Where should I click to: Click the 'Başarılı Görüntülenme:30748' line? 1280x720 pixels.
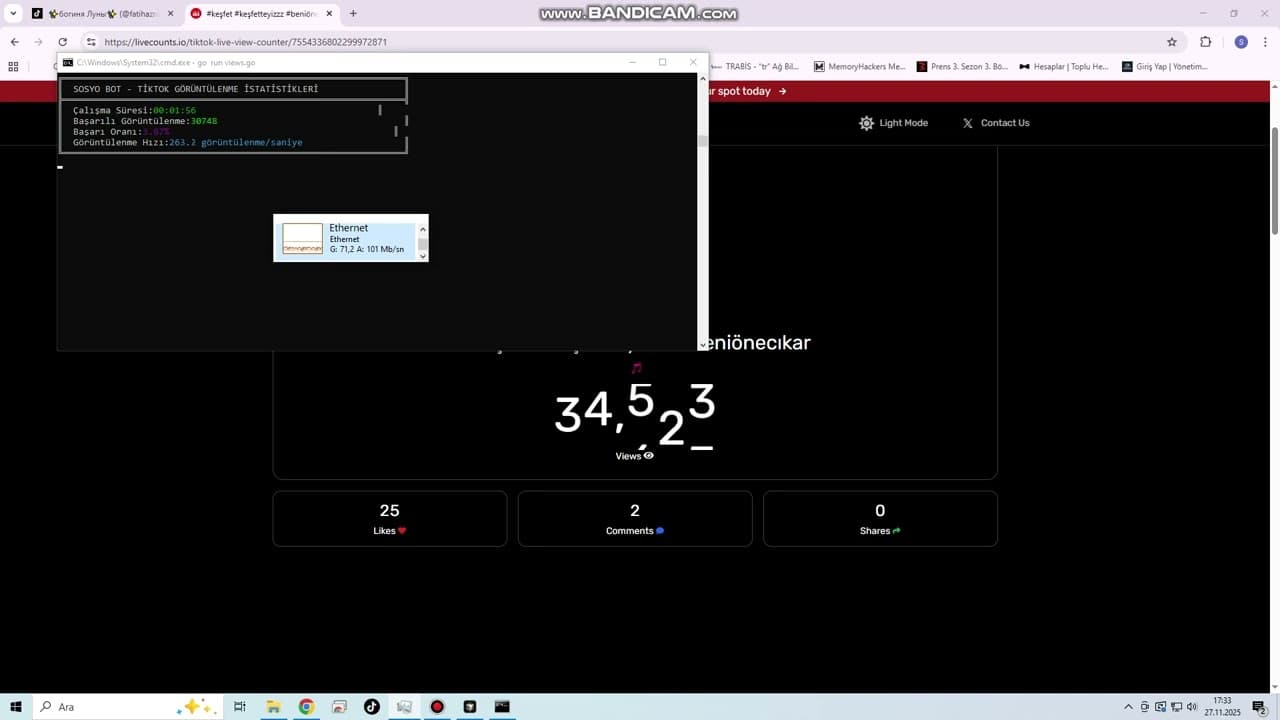pos(145,121)
